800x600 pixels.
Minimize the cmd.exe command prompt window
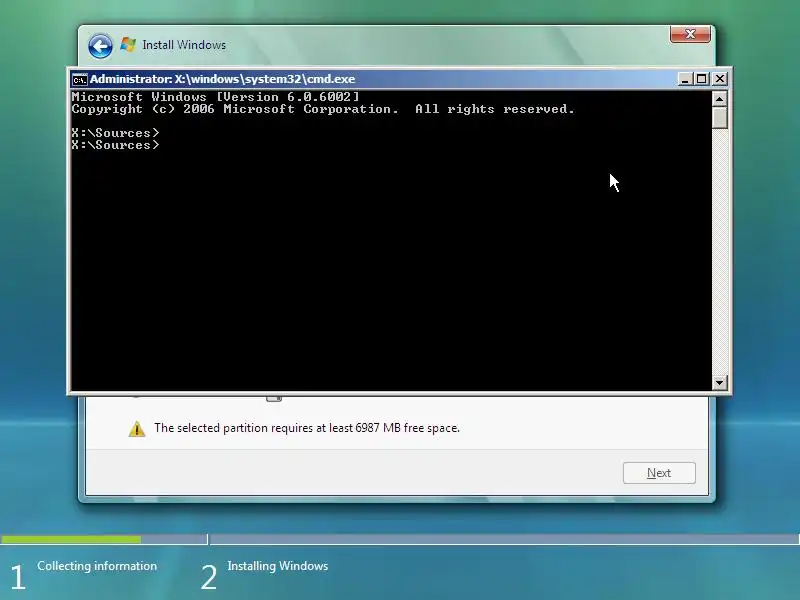click(x=685, y=79)
